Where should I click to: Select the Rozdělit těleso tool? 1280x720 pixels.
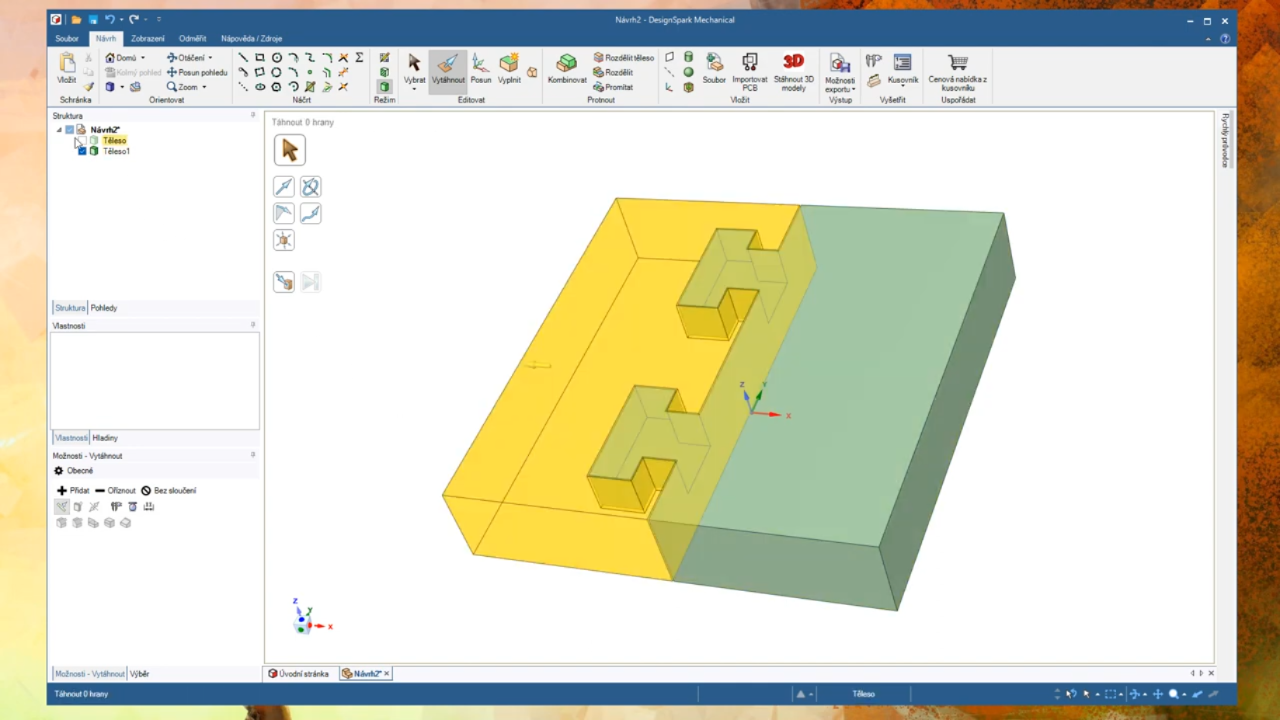[x=623, y=58]
